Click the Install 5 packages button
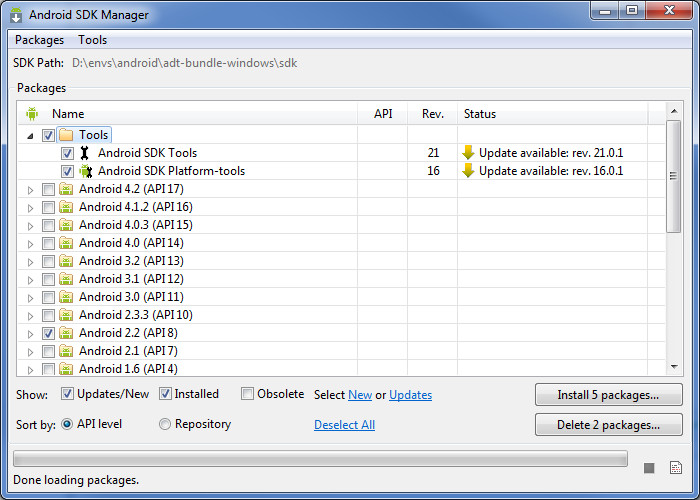 pyautogui.click(x=608, y=395)
